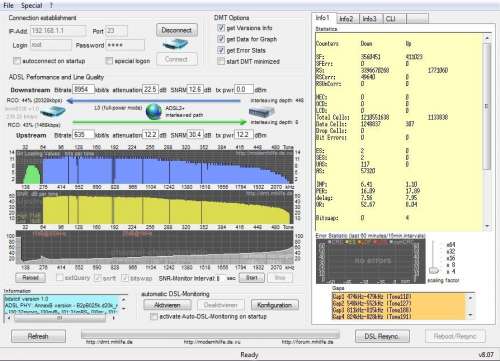Start the SNR monitor
Viewport: 500px width, 361px height.
coord(252,278)
